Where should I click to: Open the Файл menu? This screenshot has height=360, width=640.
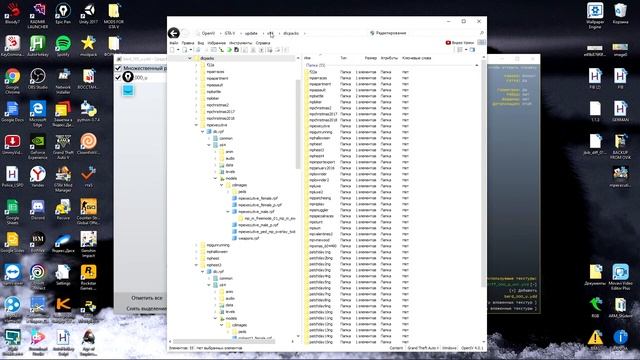[173, 43]
